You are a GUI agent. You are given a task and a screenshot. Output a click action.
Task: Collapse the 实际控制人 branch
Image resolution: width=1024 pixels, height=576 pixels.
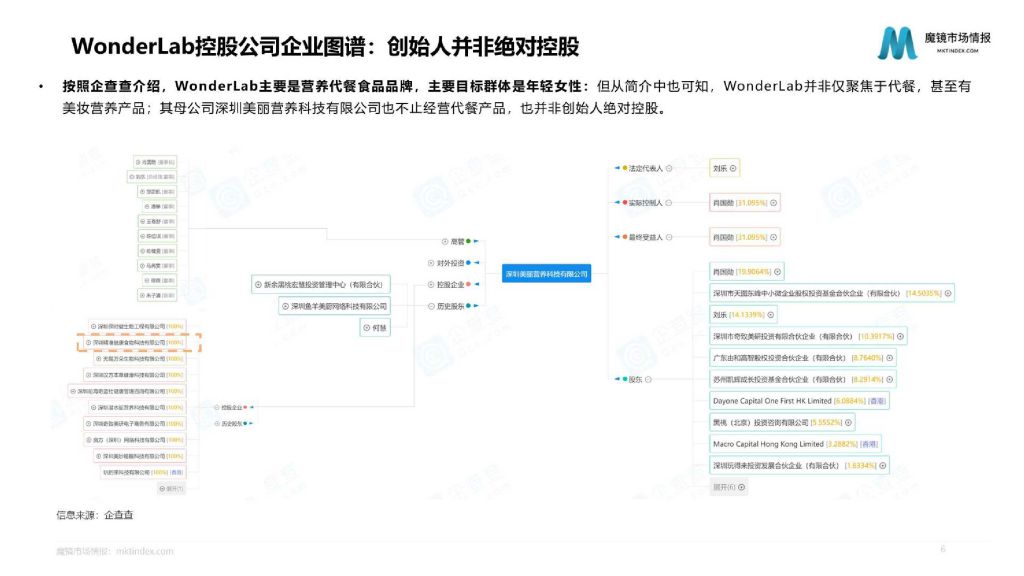tap(668, 203)
